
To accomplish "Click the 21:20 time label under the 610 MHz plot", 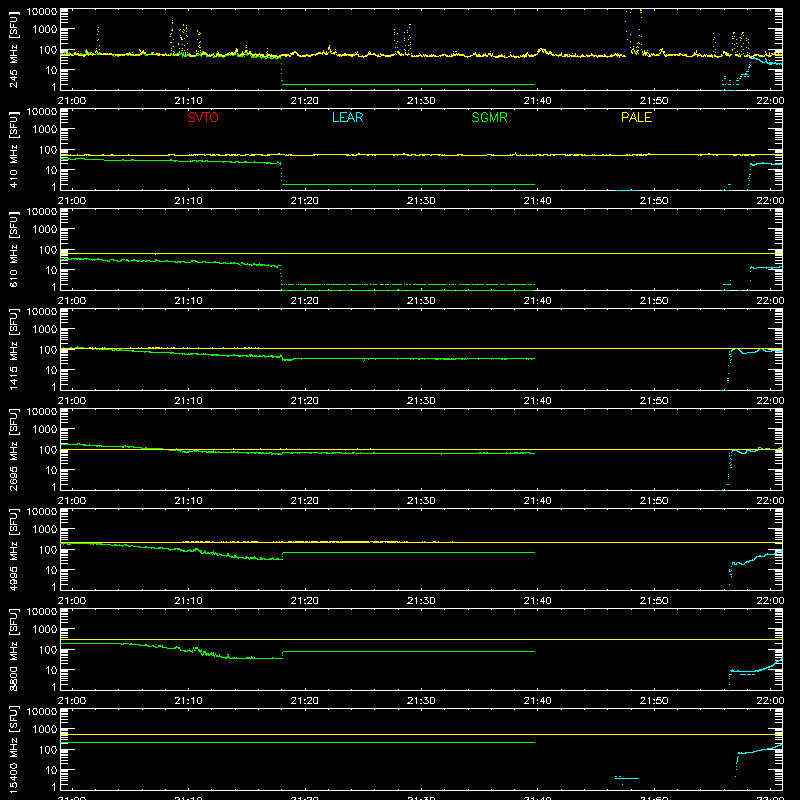I will [305, 301].
